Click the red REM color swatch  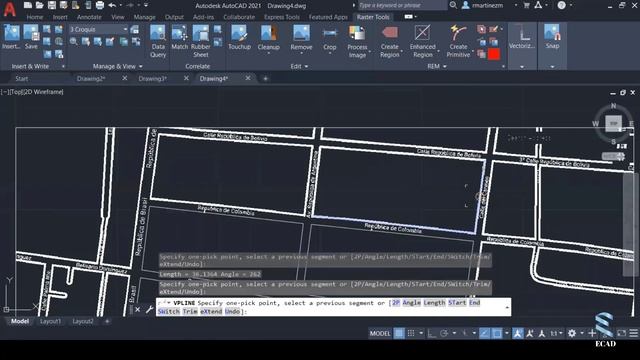(x=494, y=54)
